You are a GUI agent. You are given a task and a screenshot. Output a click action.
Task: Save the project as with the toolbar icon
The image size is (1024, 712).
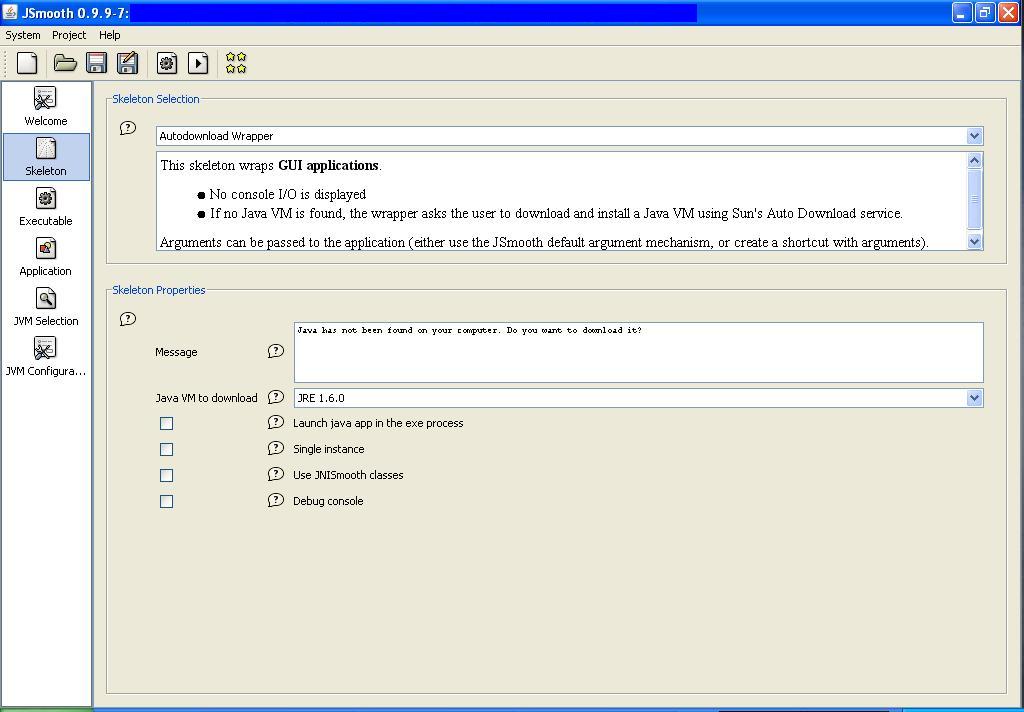(127, 63)
